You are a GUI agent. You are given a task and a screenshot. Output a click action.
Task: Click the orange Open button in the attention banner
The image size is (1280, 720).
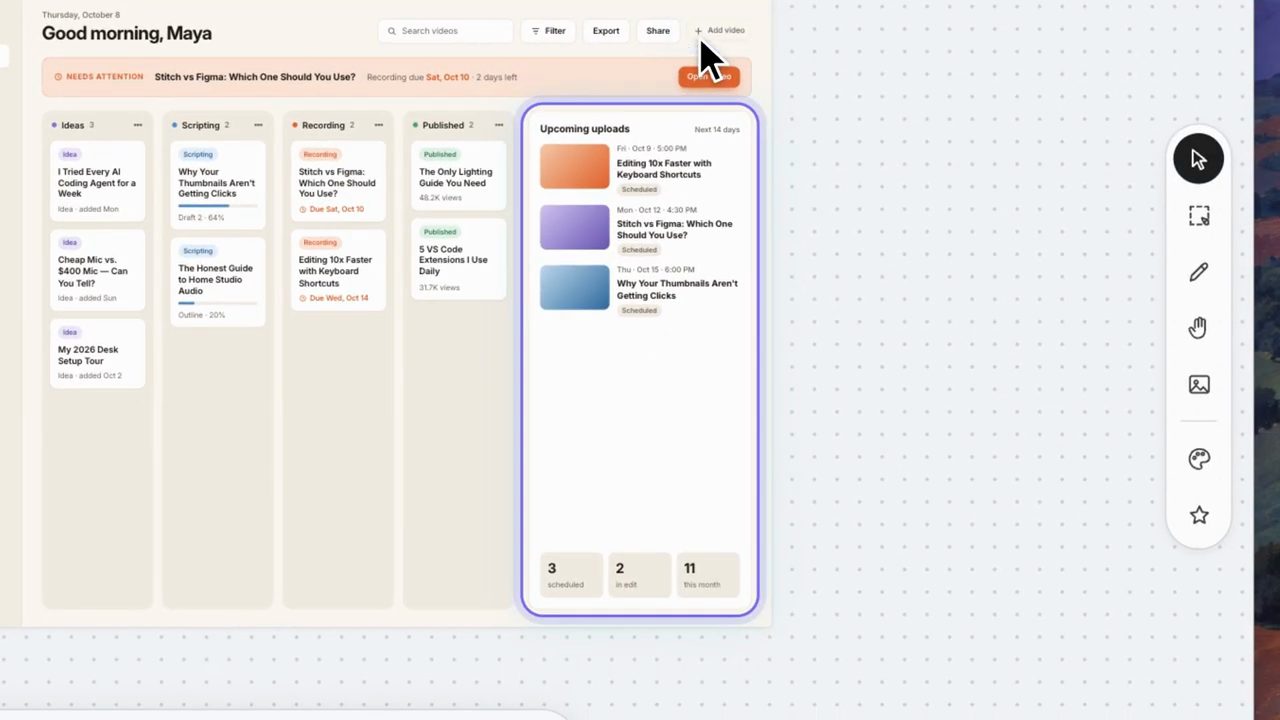coord(709,77)
